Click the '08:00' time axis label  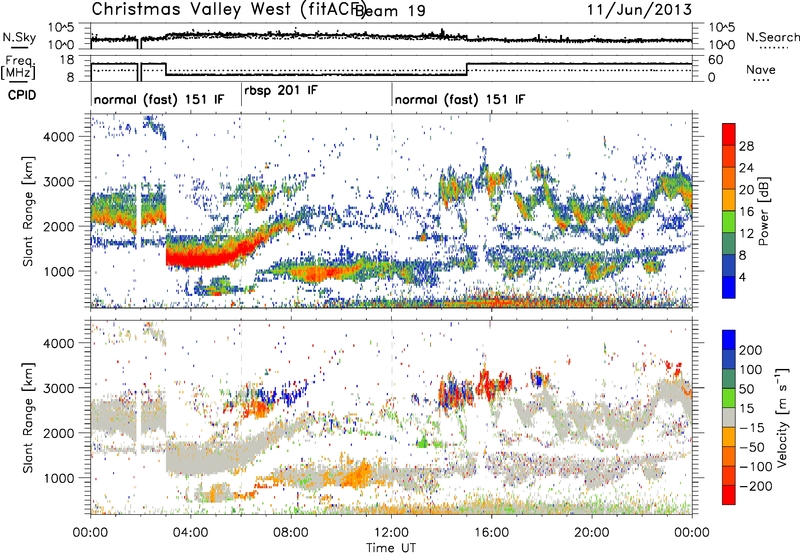click(x=291, y=533)
